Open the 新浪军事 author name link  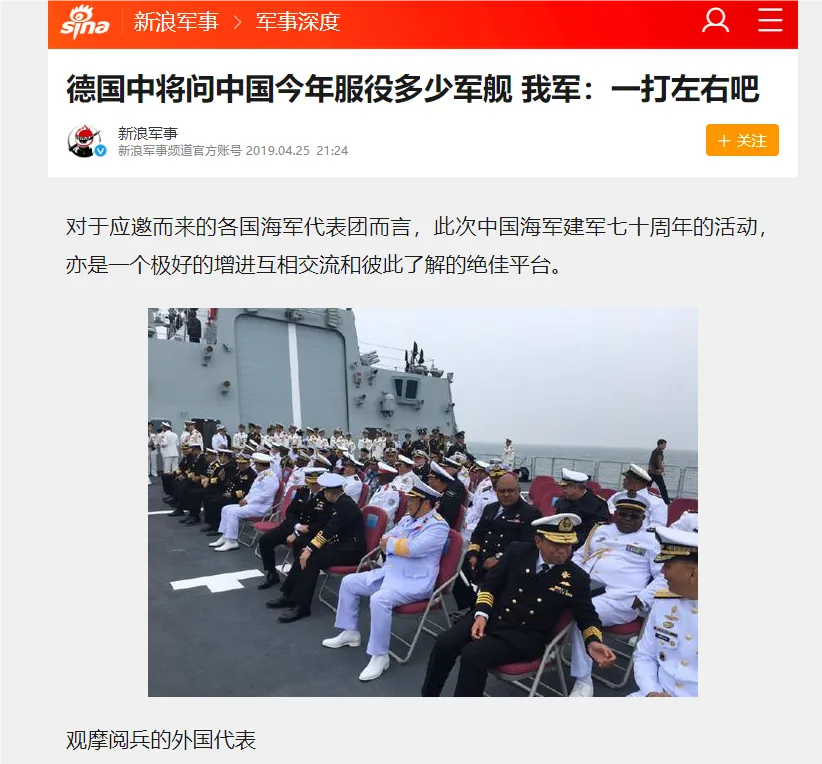148,133
